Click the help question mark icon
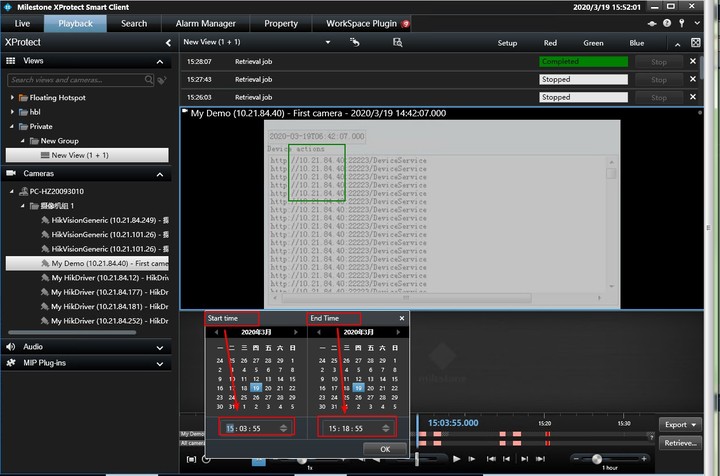Screen dimensions: 720x476 coord(667,23)
